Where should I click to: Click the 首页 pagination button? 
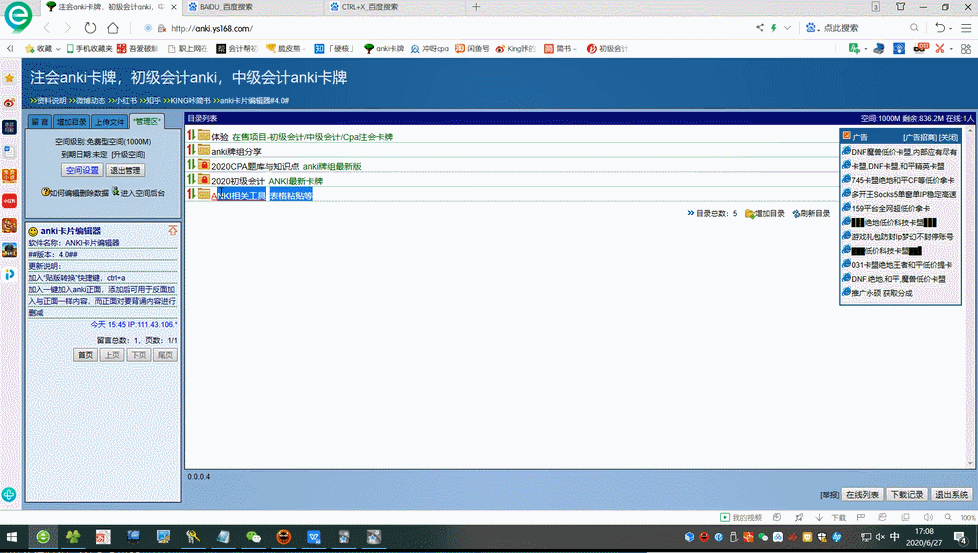click(x=85, y=355)
